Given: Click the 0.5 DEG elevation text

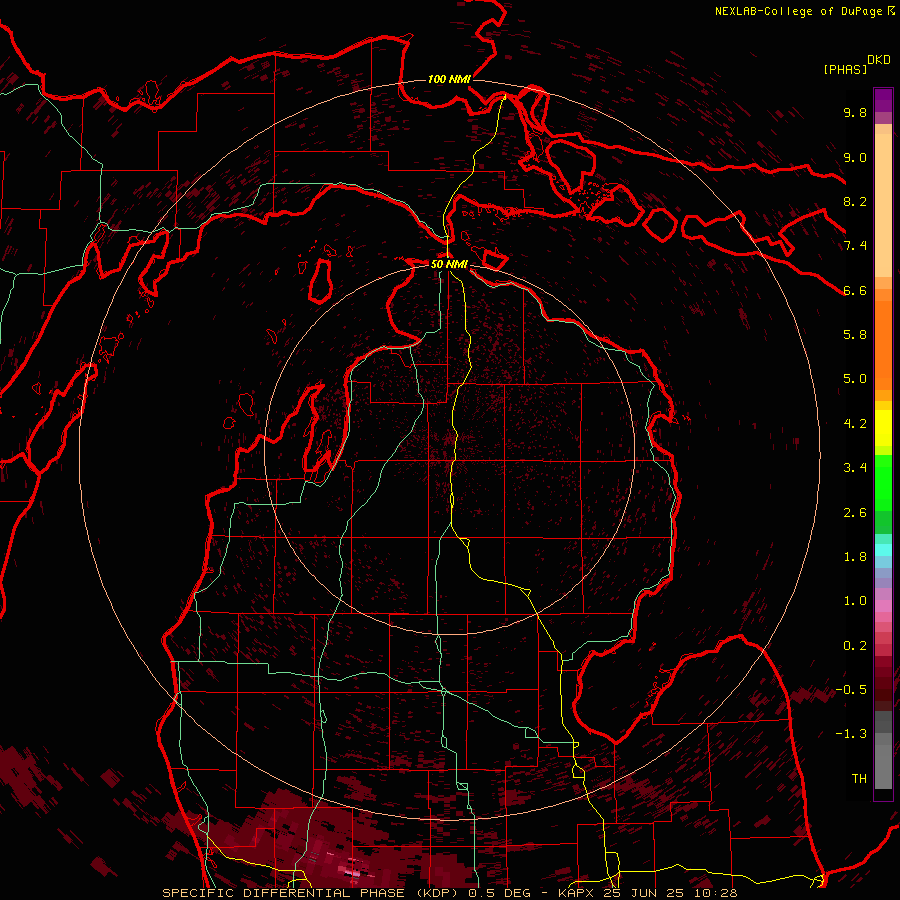Looking at the screenshot, I should click(500, 893).
